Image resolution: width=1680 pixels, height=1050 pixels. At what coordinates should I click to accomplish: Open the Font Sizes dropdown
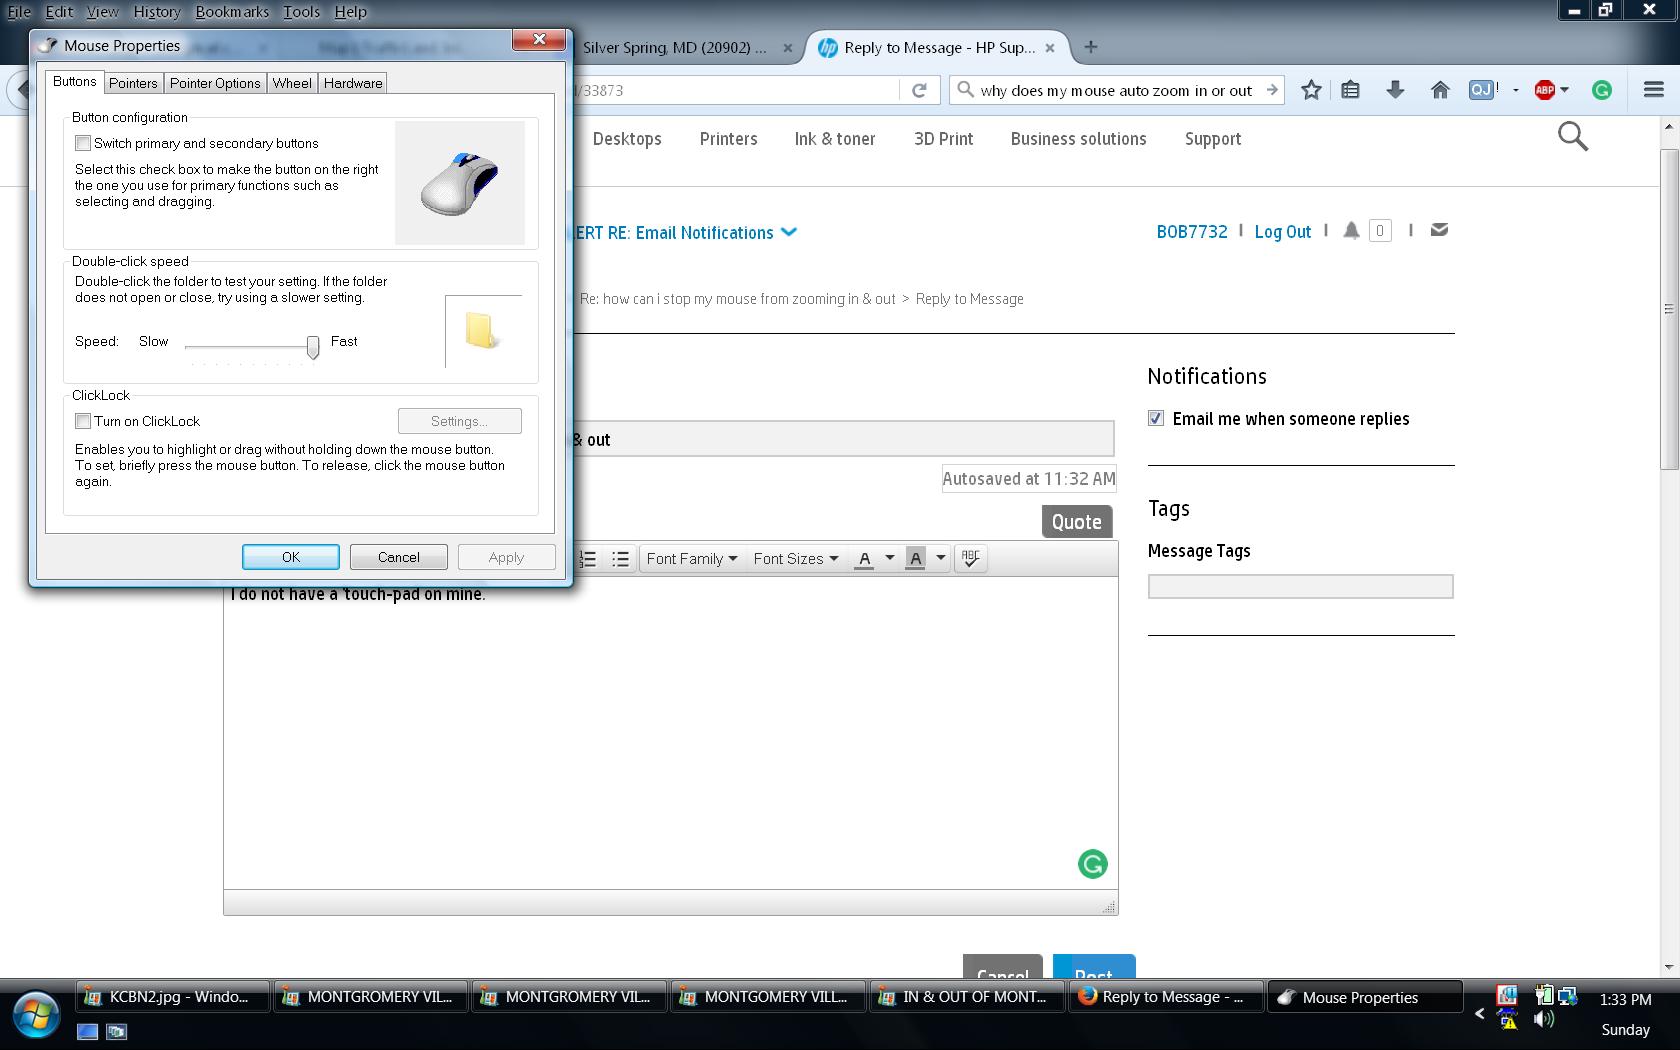(x=795, y=558)
